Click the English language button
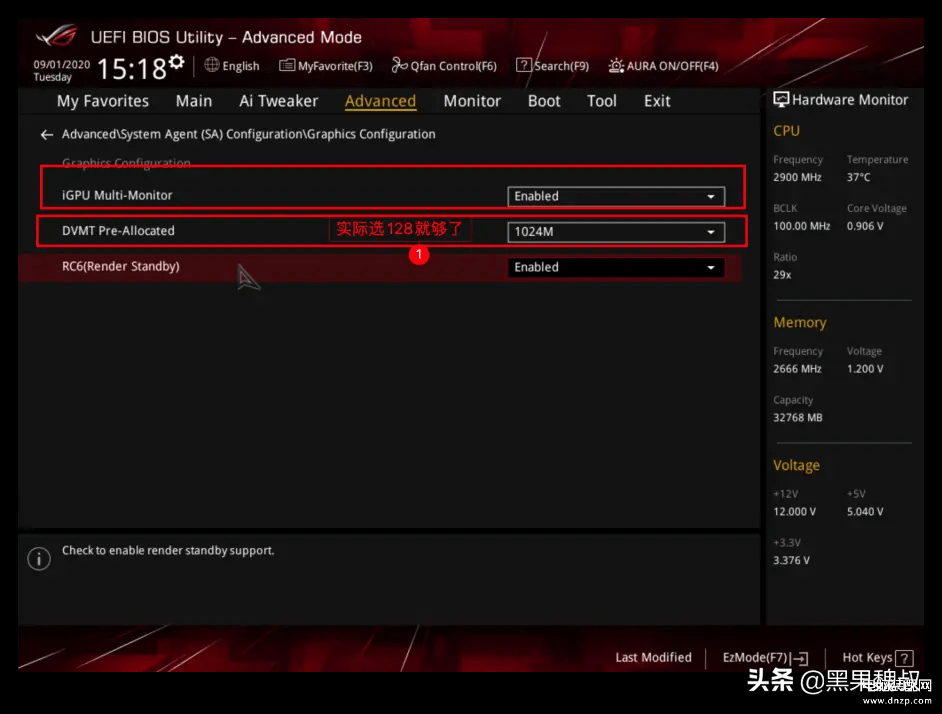 (x=232, y=66)
